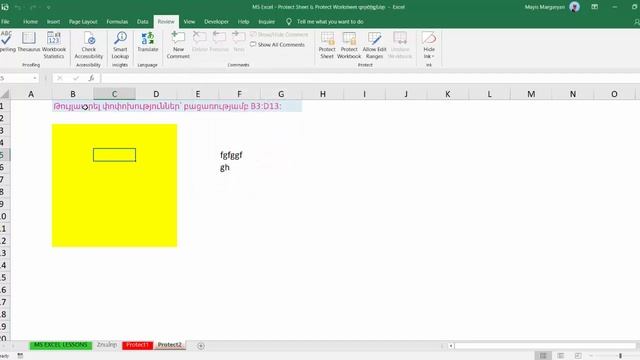Switch to the Formulas tab
Screen dimensions: 640x360
click(x=117, y=22)
